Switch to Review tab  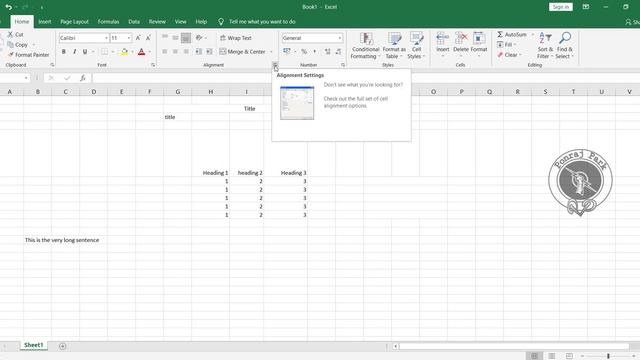(x=157, y=22)
